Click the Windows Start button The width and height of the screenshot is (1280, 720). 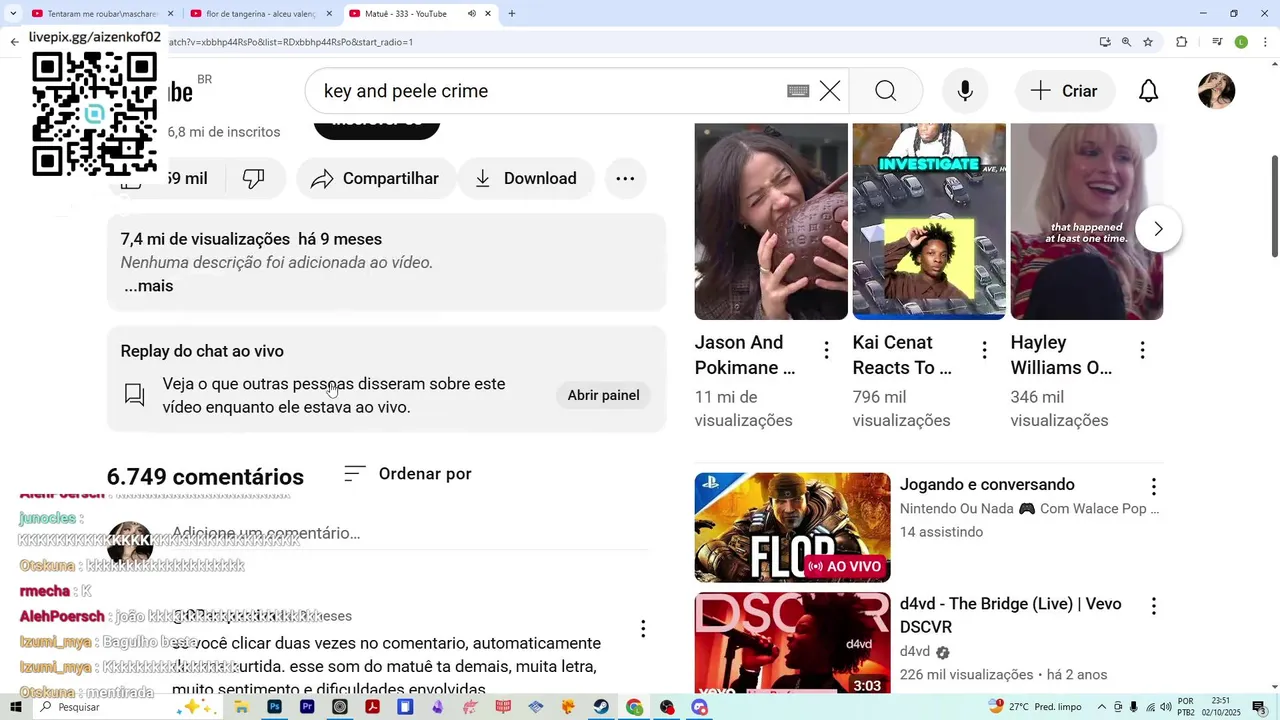pyautogui.click(x=15, y=707)
